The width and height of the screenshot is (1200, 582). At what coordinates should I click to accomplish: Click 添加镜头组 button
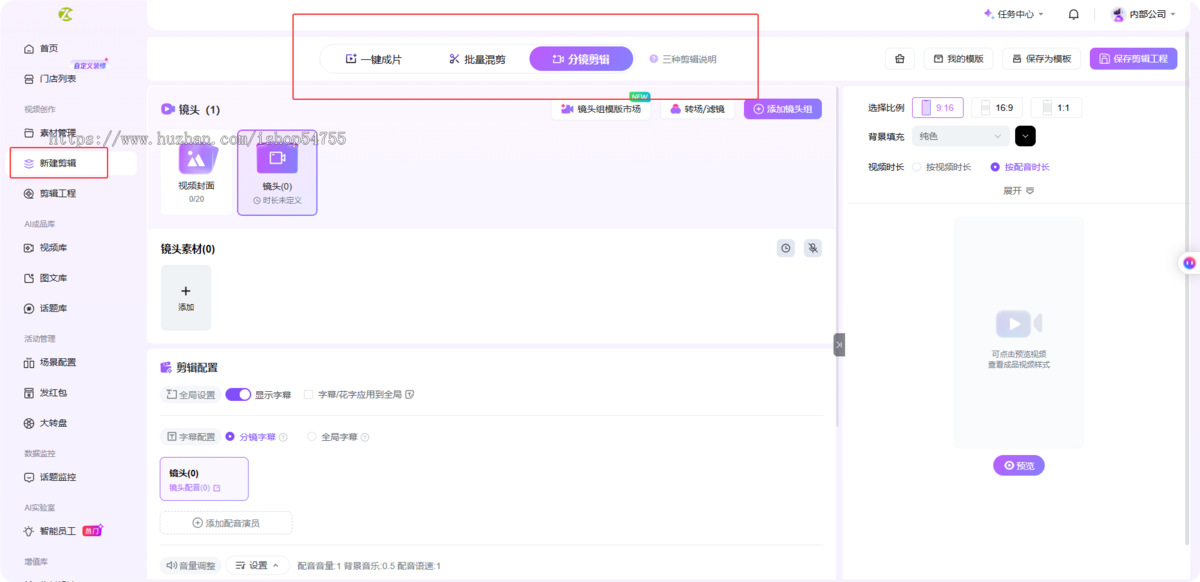pyautogui.click(x=783, y=109)
